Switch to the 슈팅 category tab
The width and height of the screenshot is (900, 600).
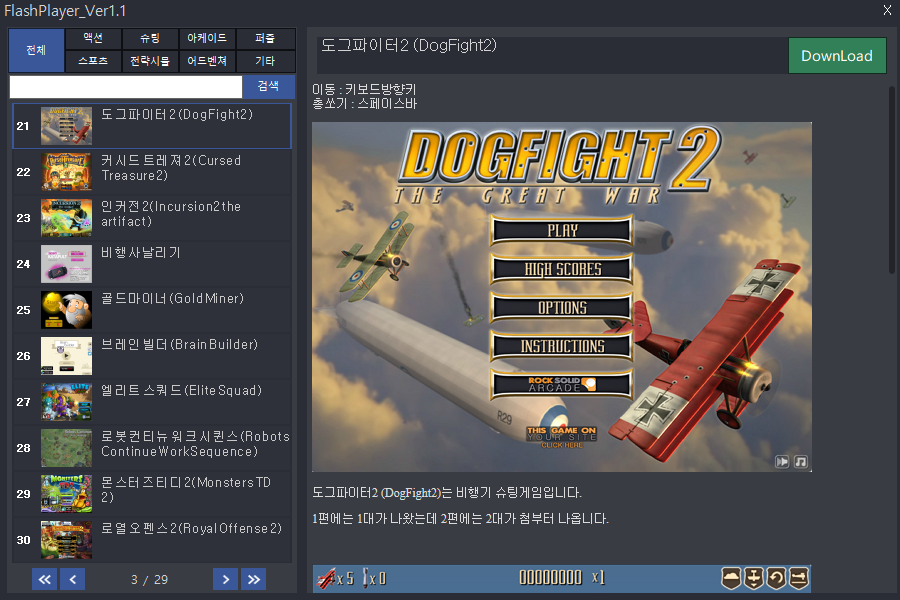150,38
